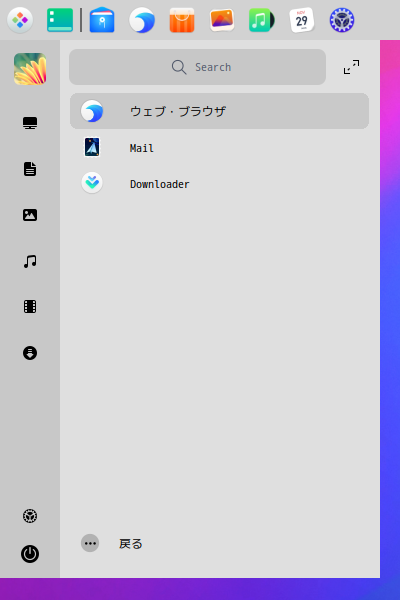
Task: Focus the Search field
Action: pyautogui.click(x=198, y=67)
